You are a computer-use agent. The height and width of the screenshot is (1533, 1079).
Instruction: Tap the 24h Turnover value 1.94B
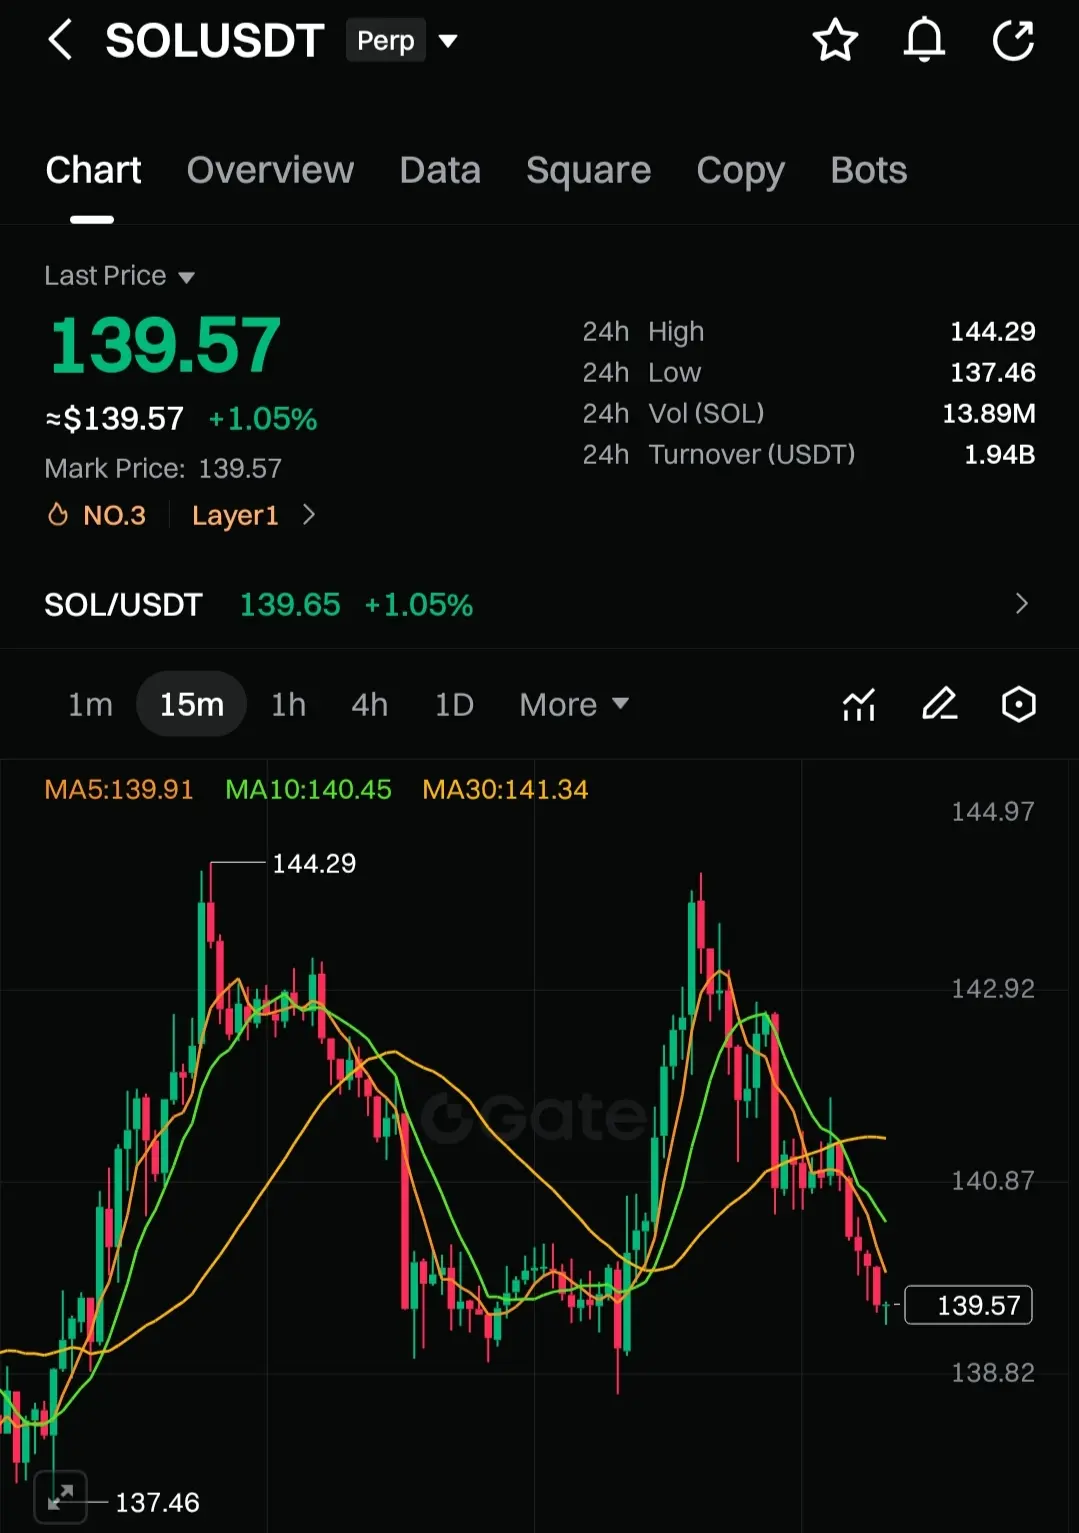coord(999,454)
